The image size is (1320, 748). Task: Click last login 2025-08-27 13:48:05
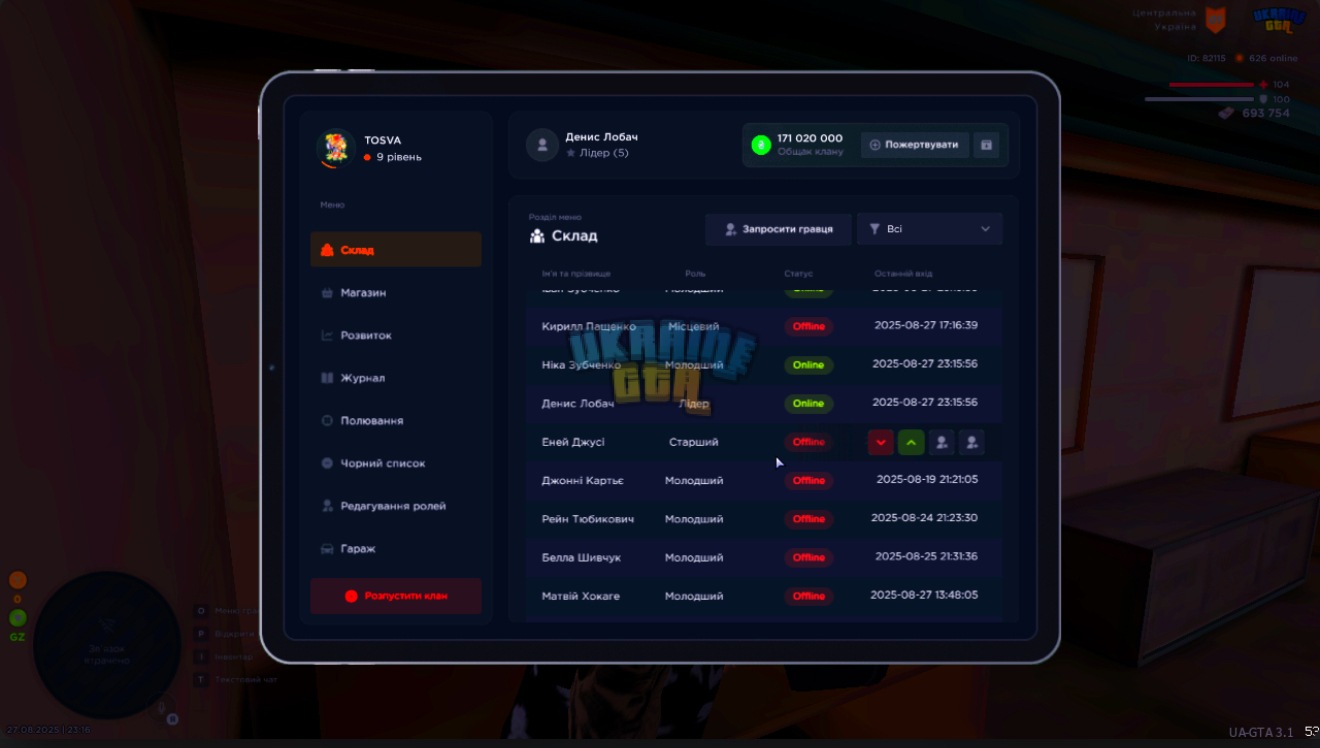926,595
